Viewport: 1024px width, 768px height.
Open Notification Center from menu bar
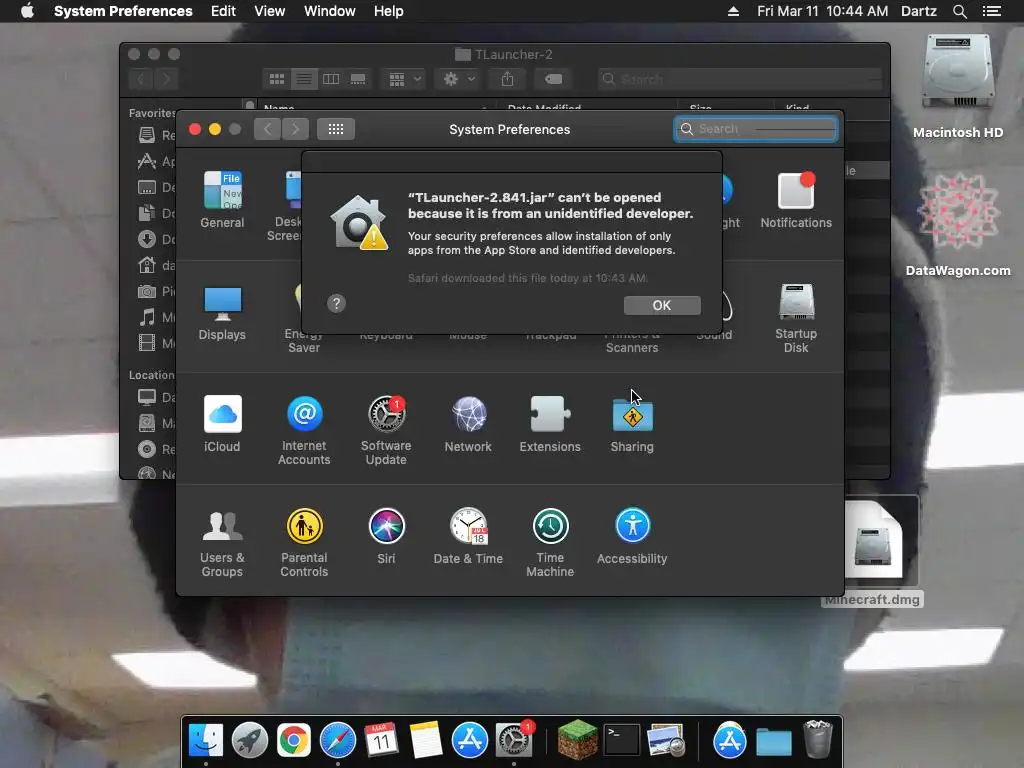(991, 11)
